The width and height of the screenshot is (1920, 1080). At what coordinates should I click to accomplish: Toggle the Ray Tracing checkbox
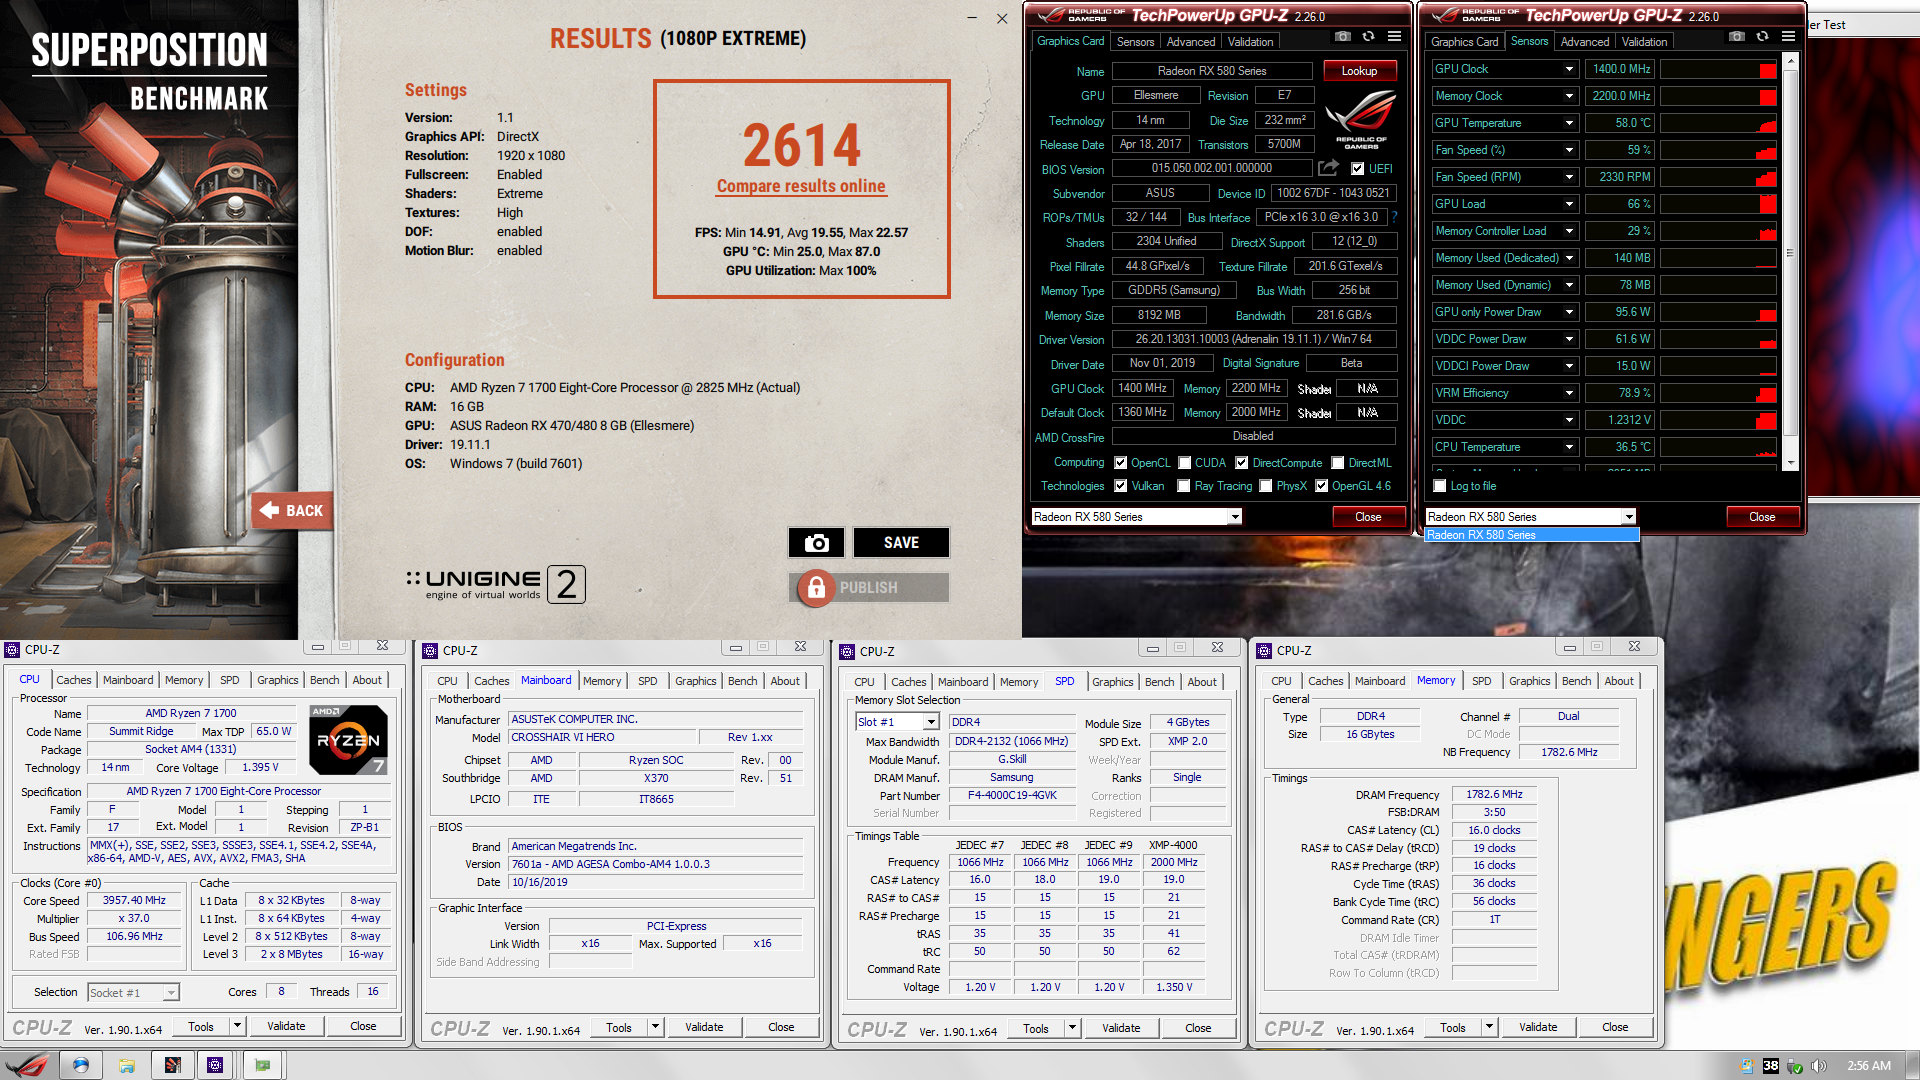[1184, 486]
